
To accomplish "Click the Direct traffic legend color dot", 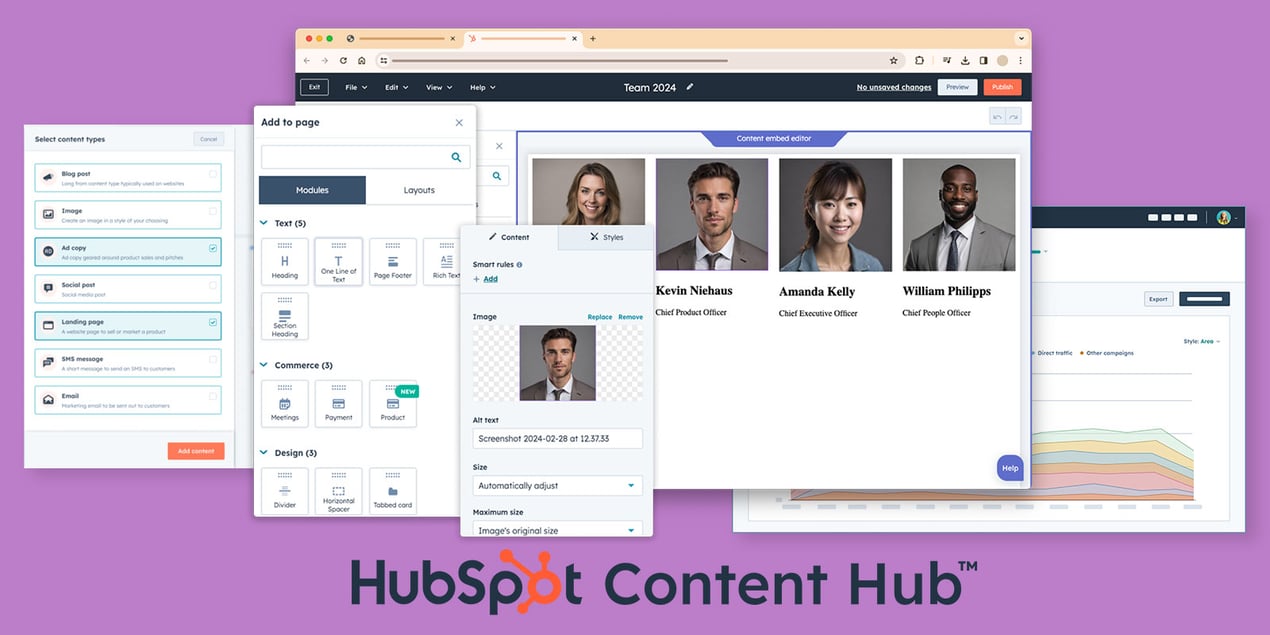I will tap(1032, 352).
